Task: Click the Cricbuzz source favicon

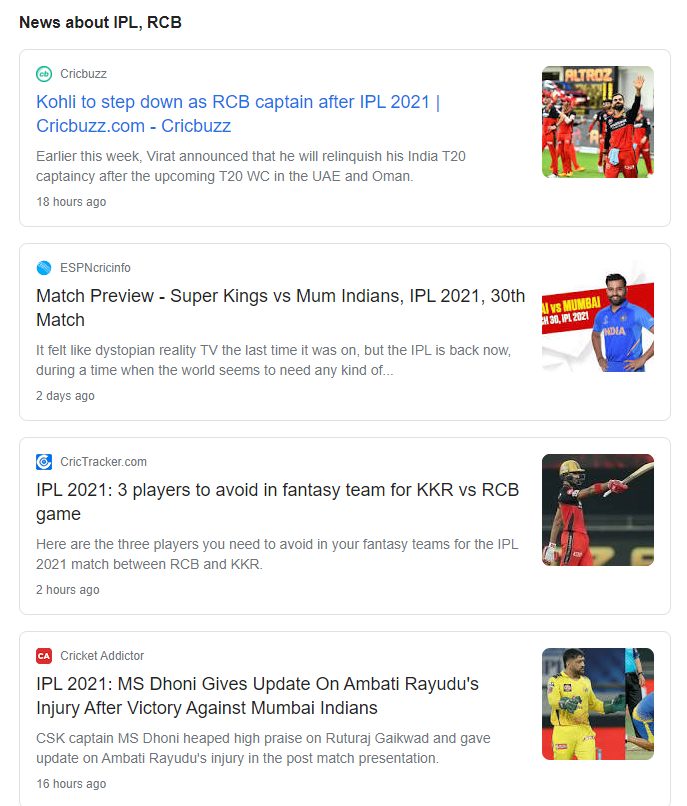Action: pyautogui.click(x=44, y=74)
